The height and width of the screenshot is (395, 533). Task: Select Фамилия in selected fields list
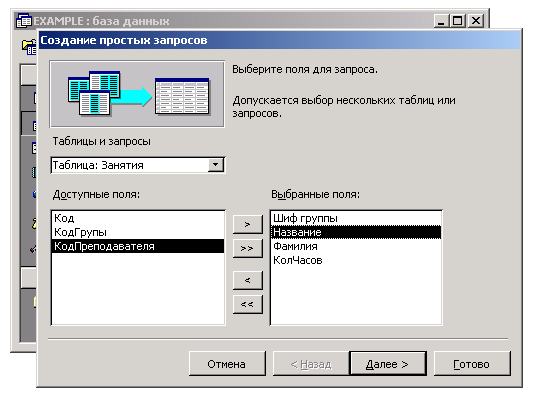pos(356,246)
